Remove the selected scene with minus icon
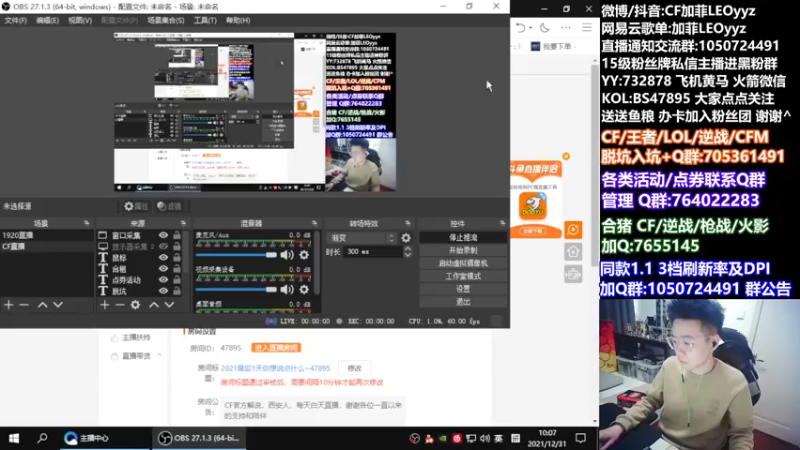The height and width of the screenshot is (450, 800). 24,305
